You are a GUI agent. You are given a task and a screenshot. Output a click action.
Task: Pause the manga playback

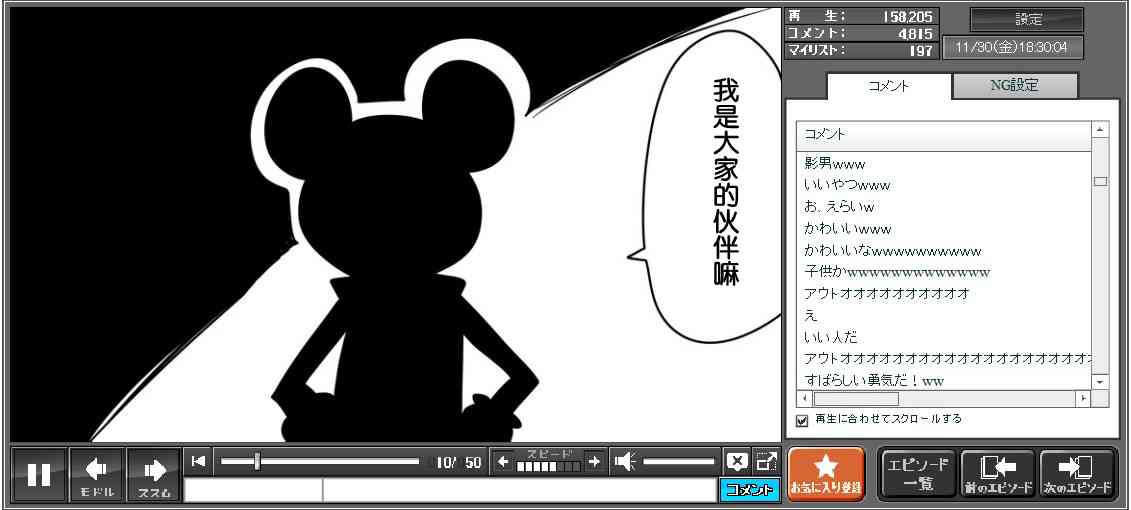tap(39, 474)
